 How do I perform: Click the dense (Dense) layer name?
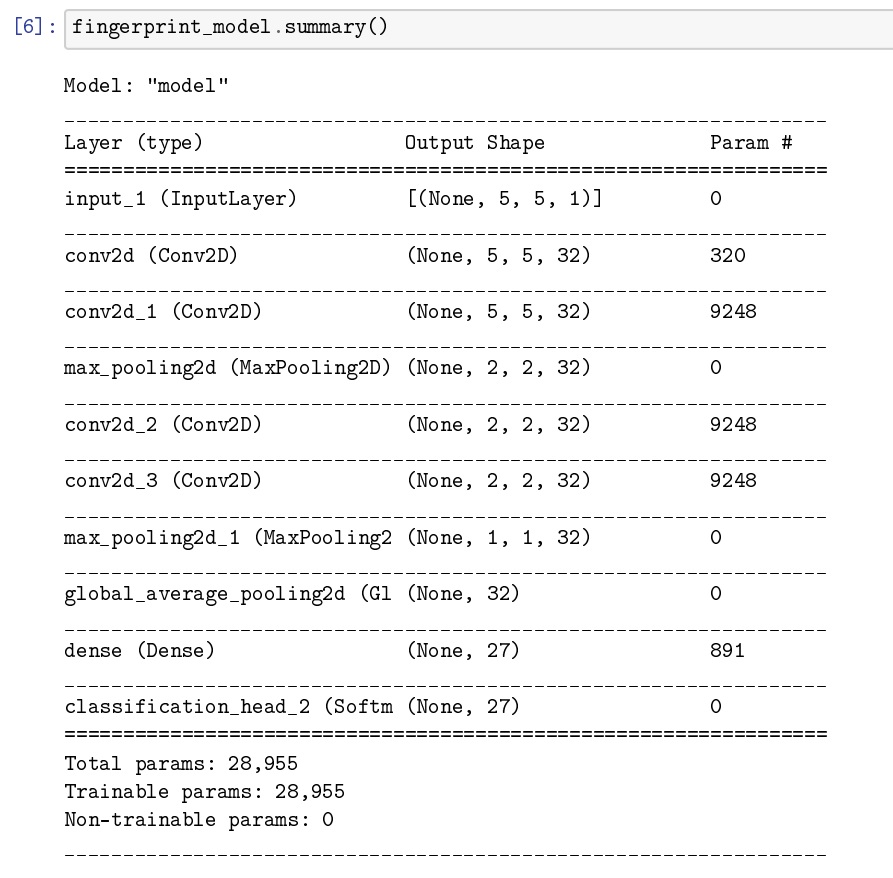(x=139, y=651)
